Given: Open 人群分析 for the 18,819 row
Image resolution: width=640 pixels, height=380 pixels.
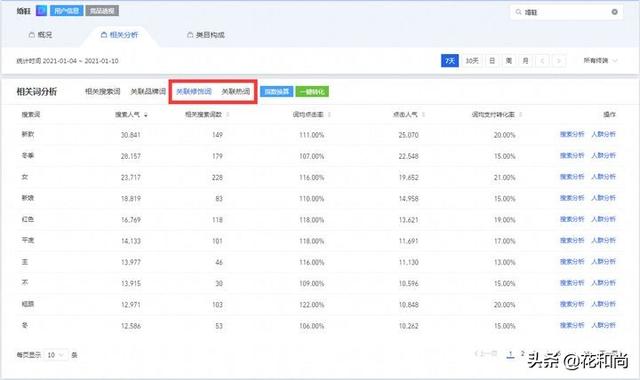Looking at the screenshot, I should (603, 198).
